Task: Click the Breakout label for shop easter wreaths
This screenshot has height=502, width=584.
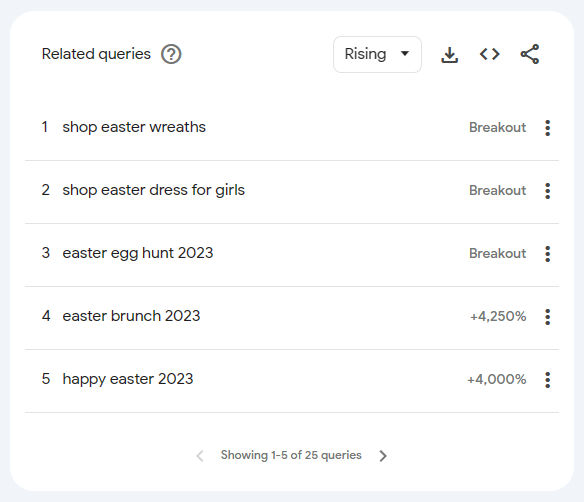Action: tap(498, 128)
